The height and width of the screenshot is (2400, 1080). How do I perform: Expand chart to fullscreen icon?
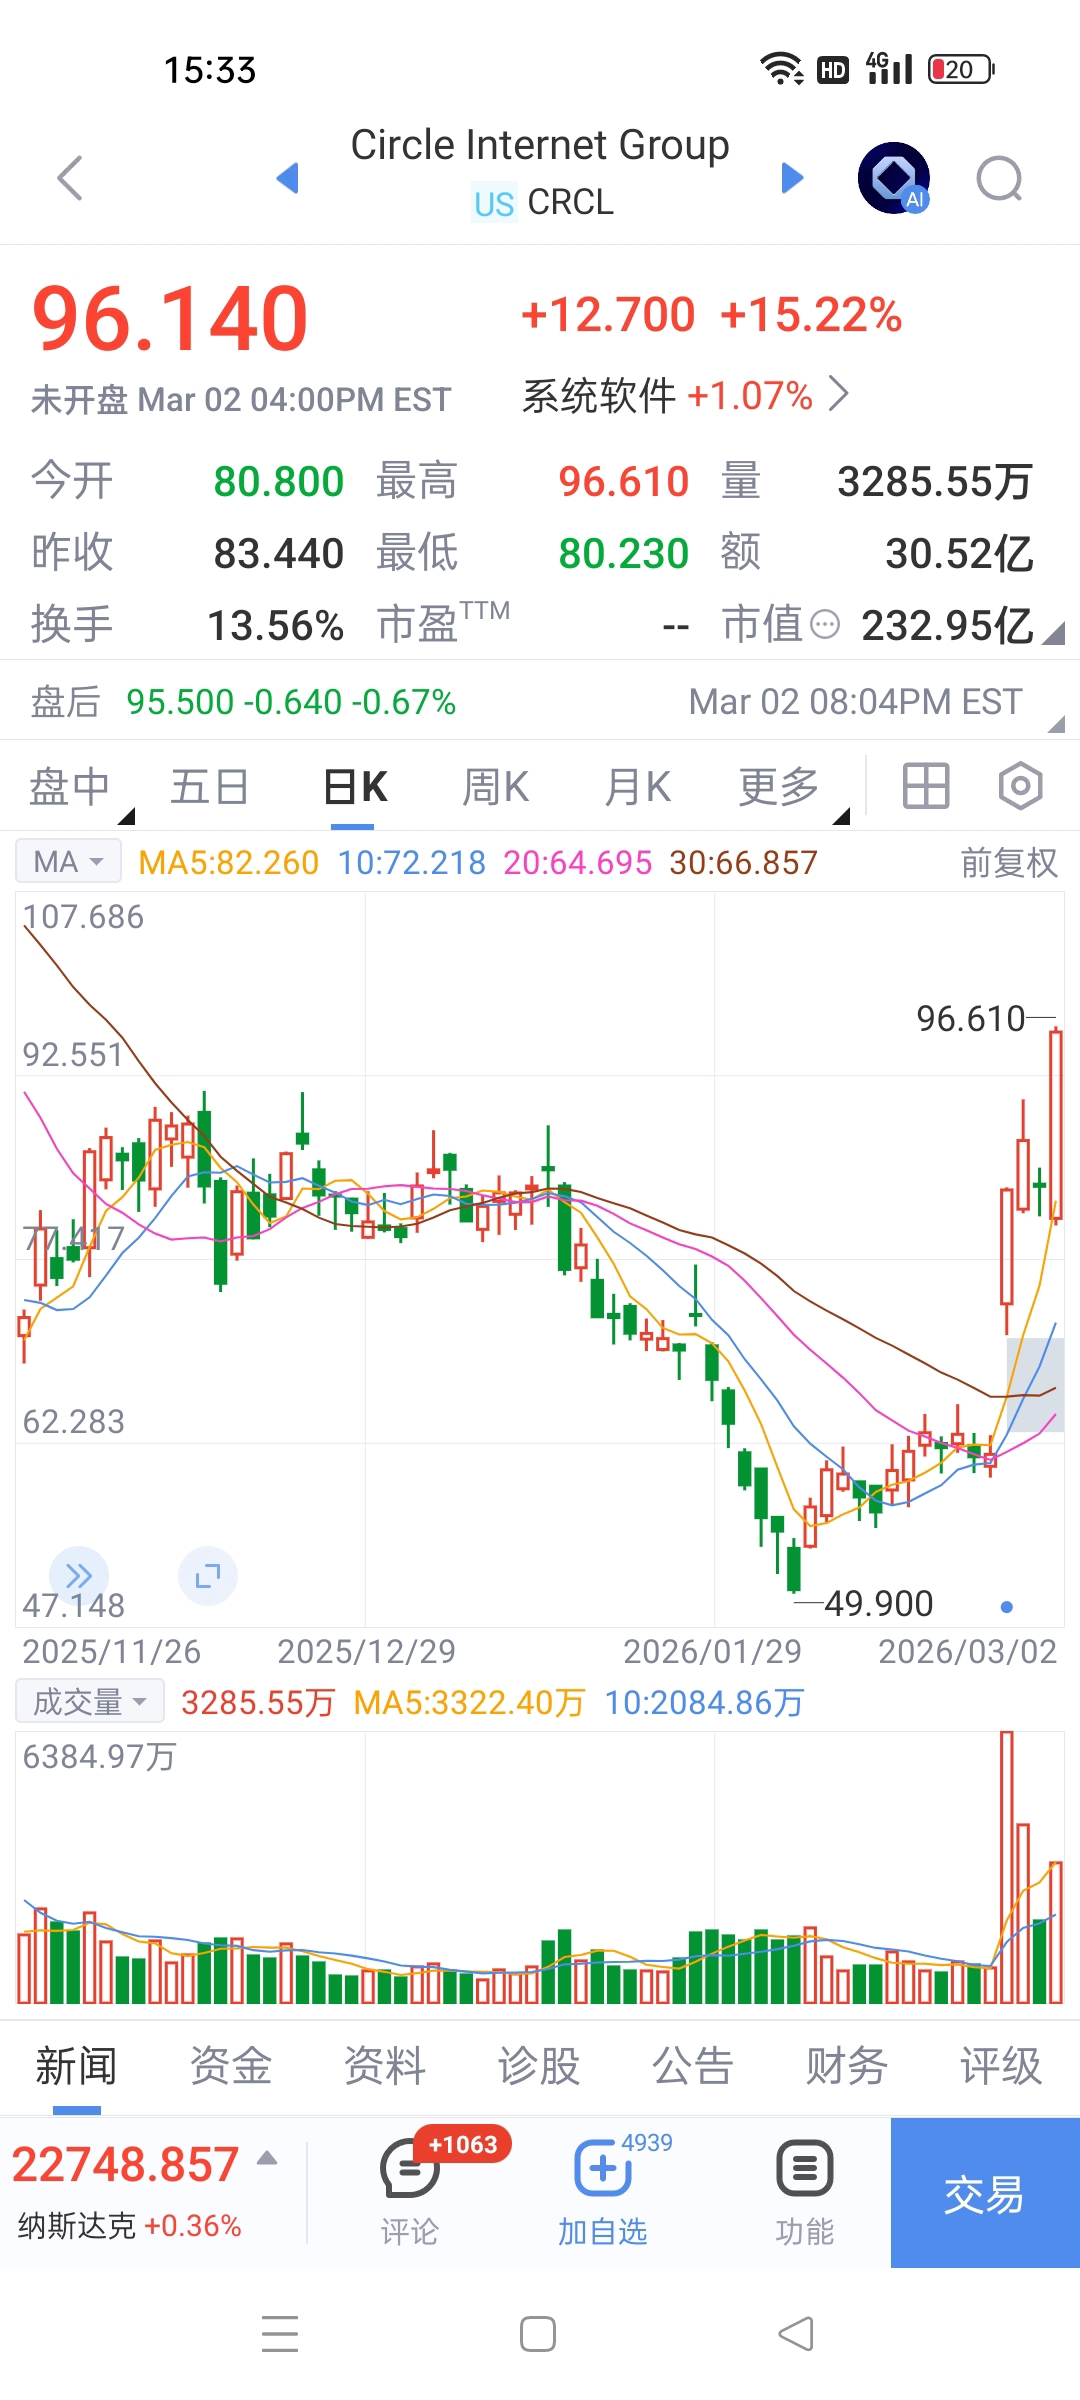(x=208, y=1576)
